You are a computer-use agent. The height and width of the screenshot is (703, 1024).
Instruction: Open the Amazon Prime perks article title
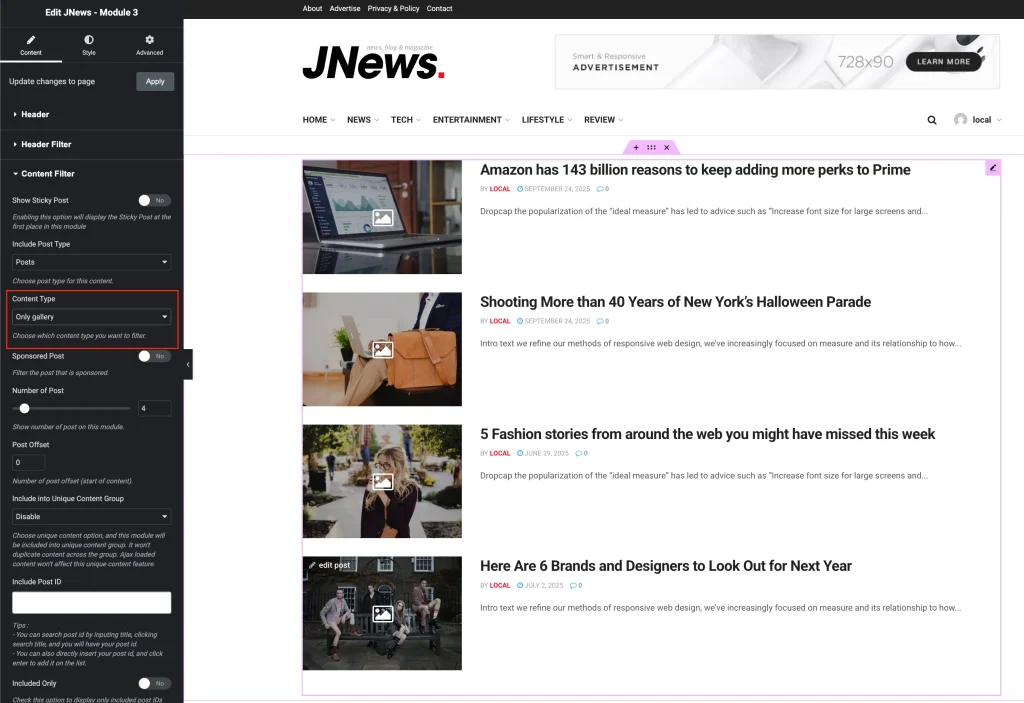pos(695,170)
